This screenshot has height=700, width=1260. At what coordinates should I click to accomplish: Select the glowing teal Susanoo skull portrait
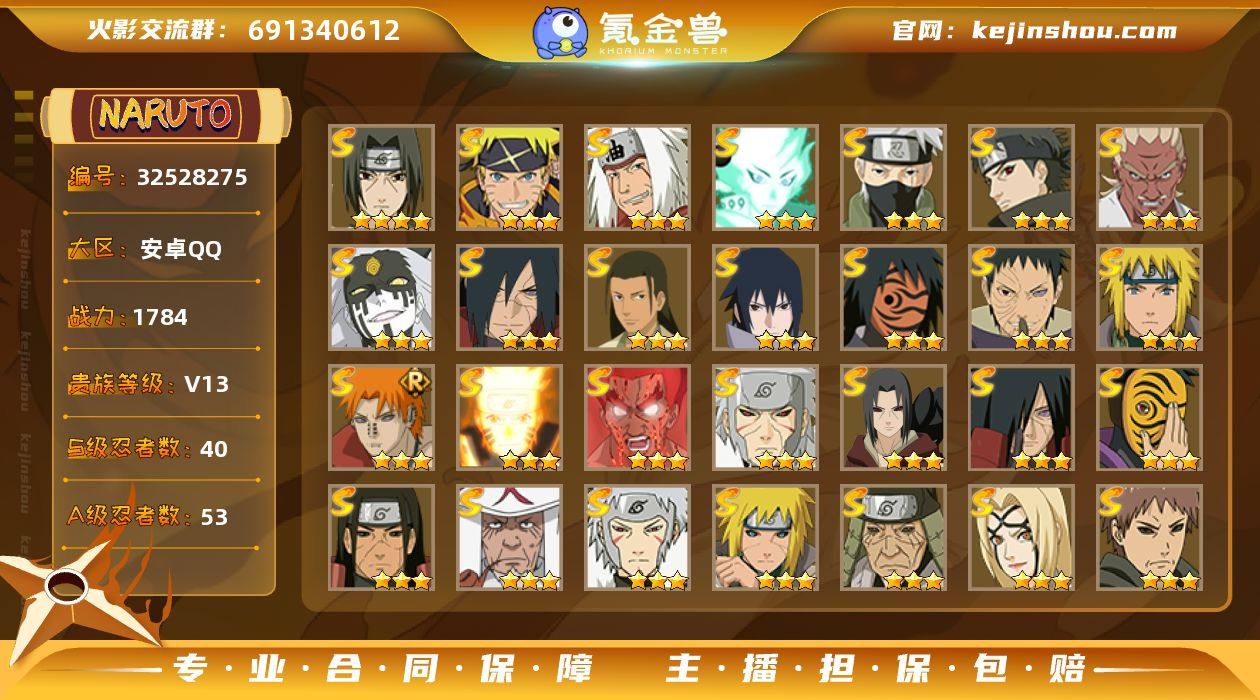click(x=766, y=178)
